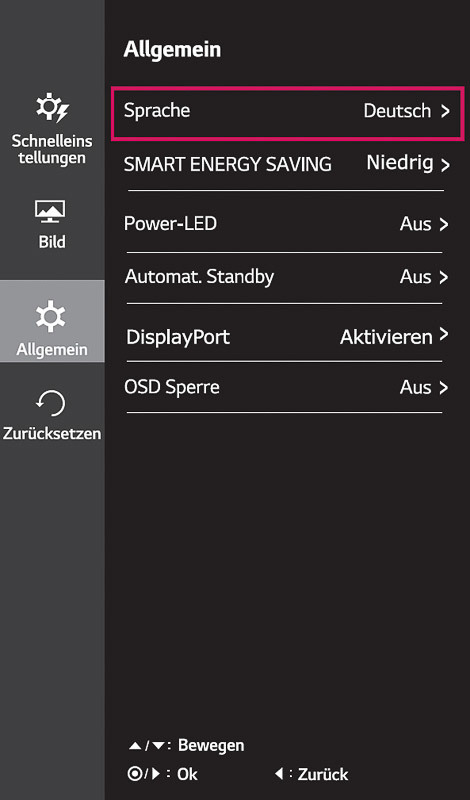This screenshot has width=470, height=800.
Task: Click the Allgemein gear icon in sidebar
Action: pyautogui.click(x=51, y=315)
